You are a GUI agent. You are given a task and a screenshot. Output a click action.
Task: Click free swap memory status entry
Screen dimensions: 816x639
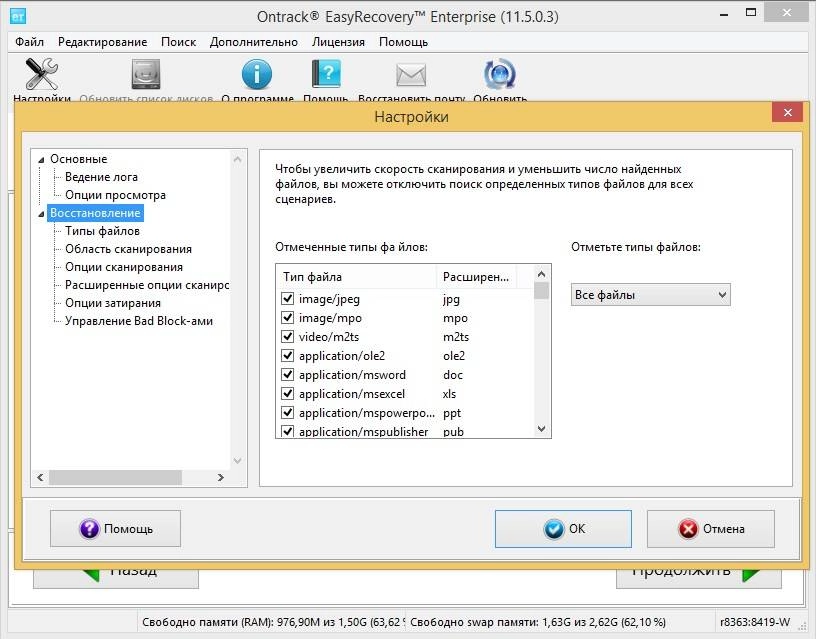[x=538, y=622]
